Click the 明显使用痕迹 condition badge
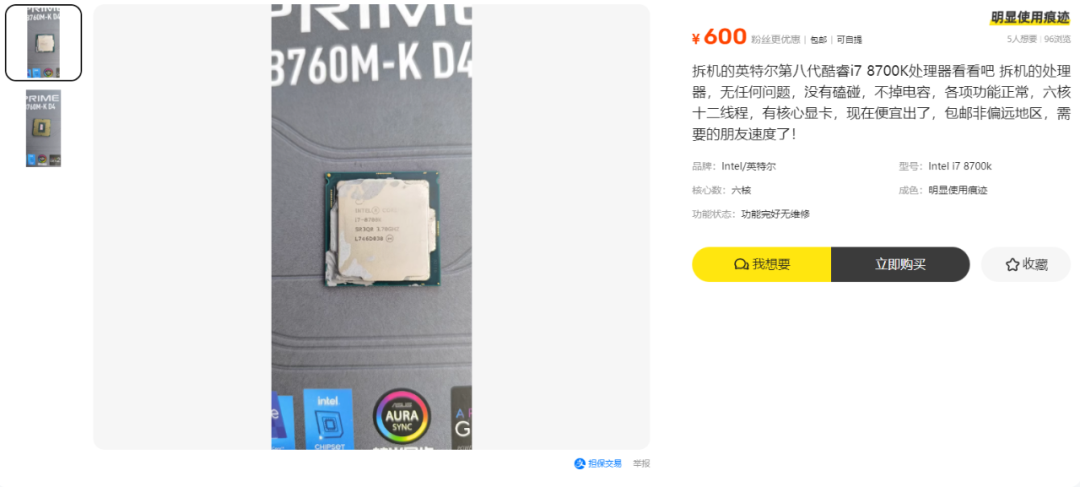 point(1030,18)
